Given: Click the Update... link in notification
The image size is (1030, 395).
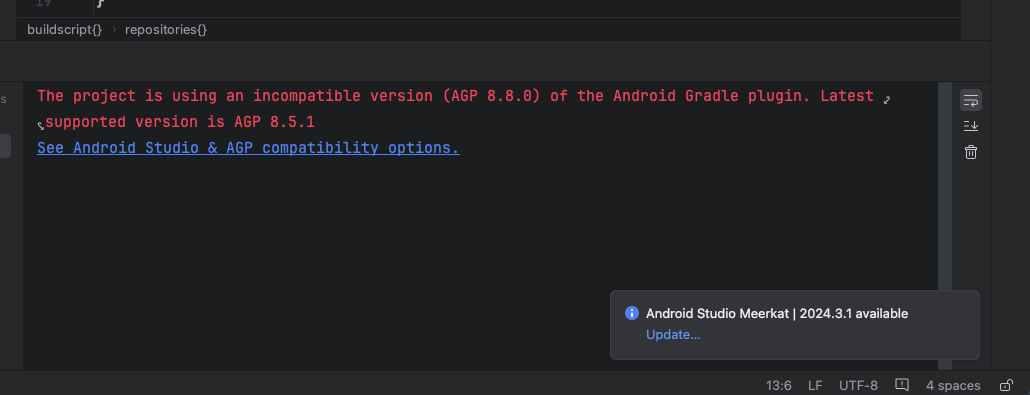Looking at the screenshot, I should point(673,335).
